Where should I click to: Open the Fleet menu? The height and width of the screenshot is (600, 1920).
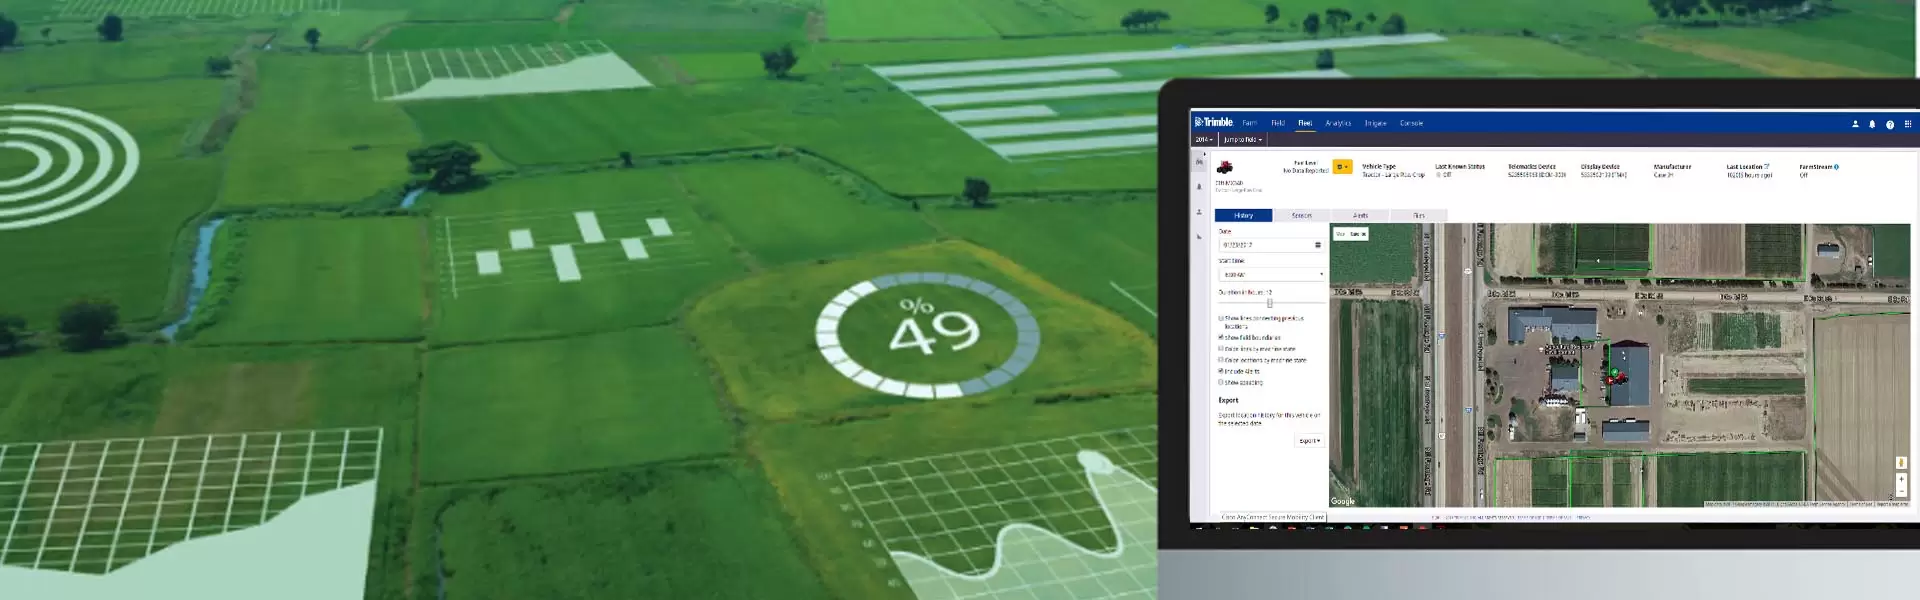coord(1305,123)
